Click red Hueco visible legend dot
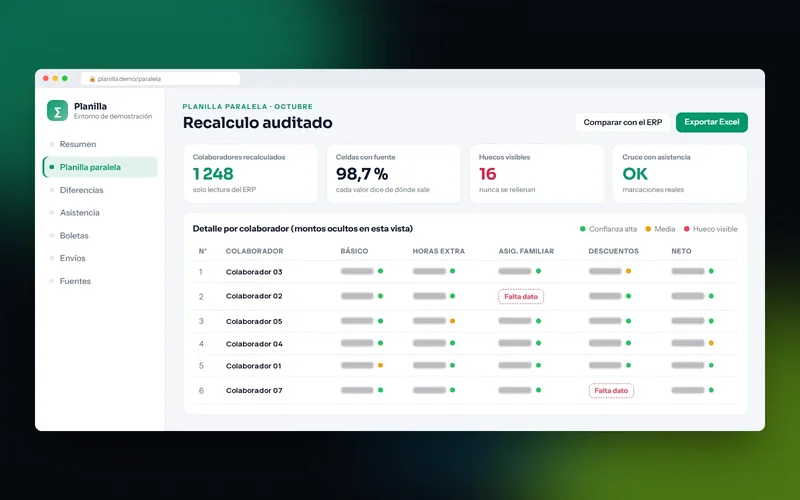Viewport: 800px width, 500px height. (687, 229)
